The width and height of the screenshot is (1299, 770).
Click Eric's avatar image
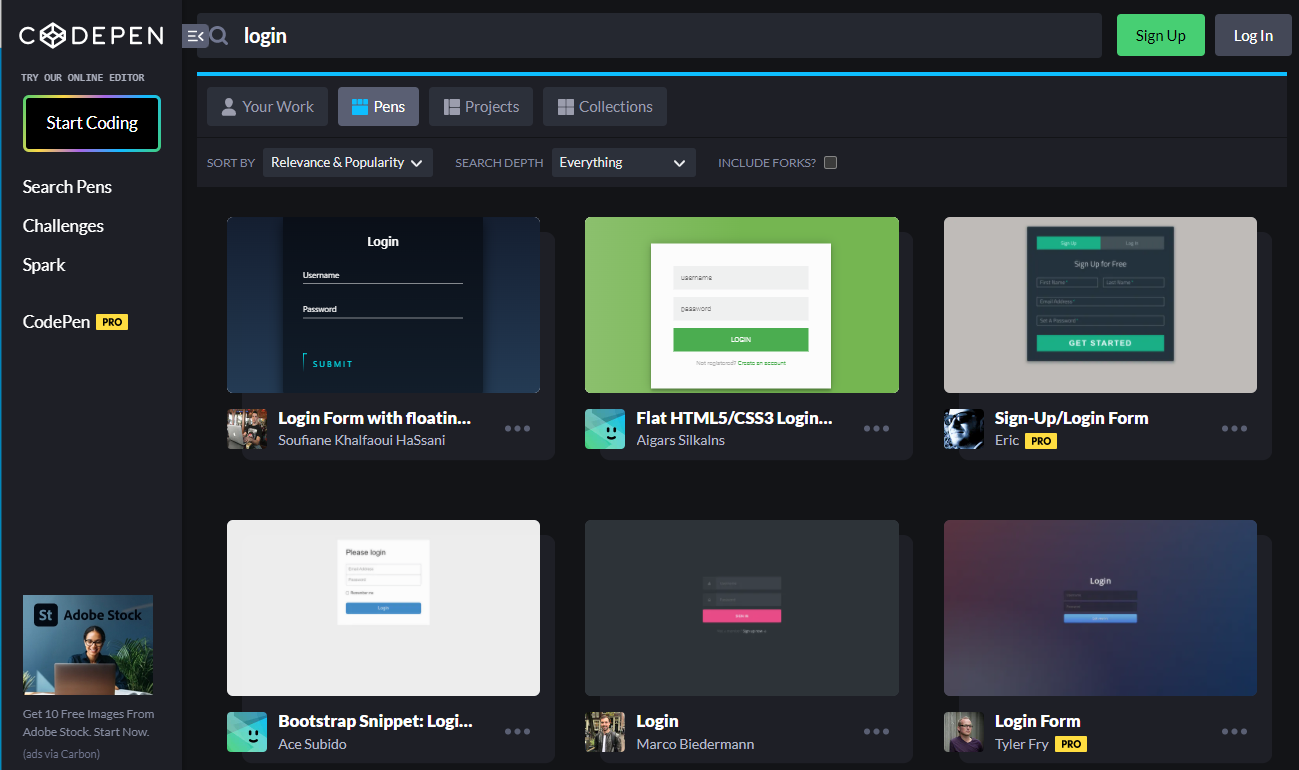pos(964,429)
